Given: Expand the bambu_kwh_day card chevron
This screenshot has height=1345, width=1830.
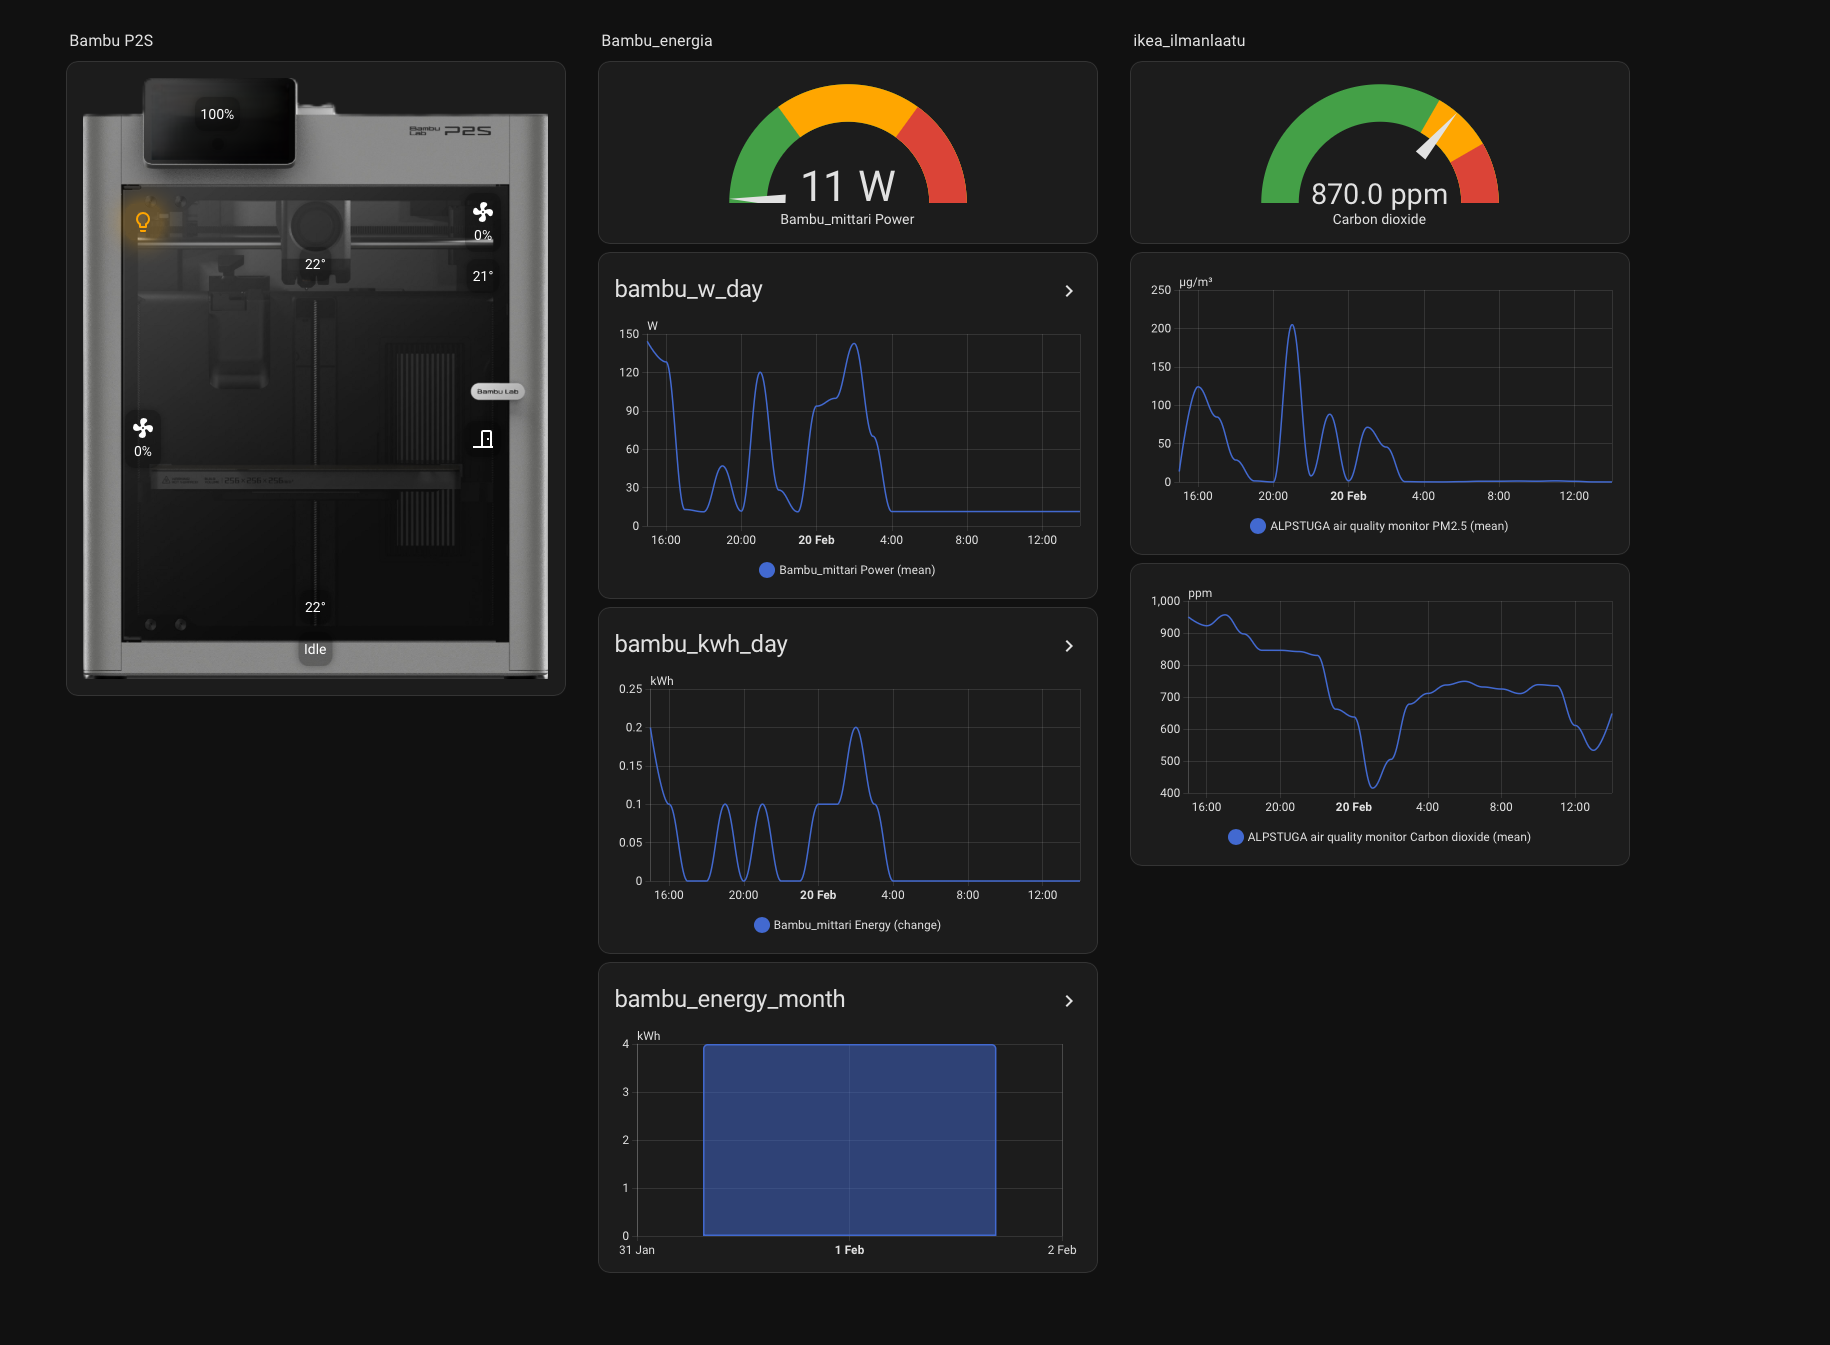Looking at the screenshot, I should tap(1069, 646).
